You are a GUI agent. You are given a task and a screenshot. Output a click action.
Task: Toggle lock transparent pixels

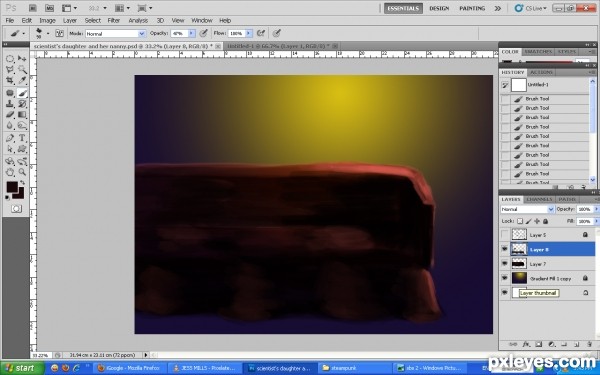click(x=520, y=221)
